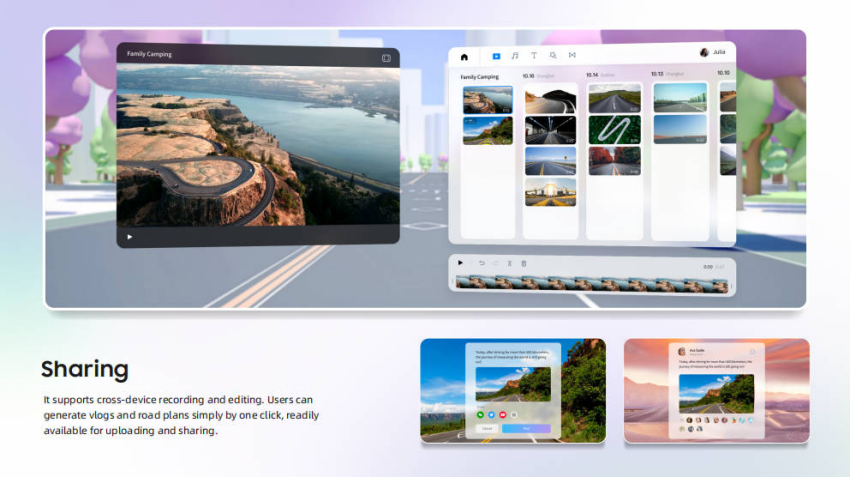Select the autumn red trees road clip
Image resolution: width=851 pixels, height=477 pixels.
coord(614,161)
